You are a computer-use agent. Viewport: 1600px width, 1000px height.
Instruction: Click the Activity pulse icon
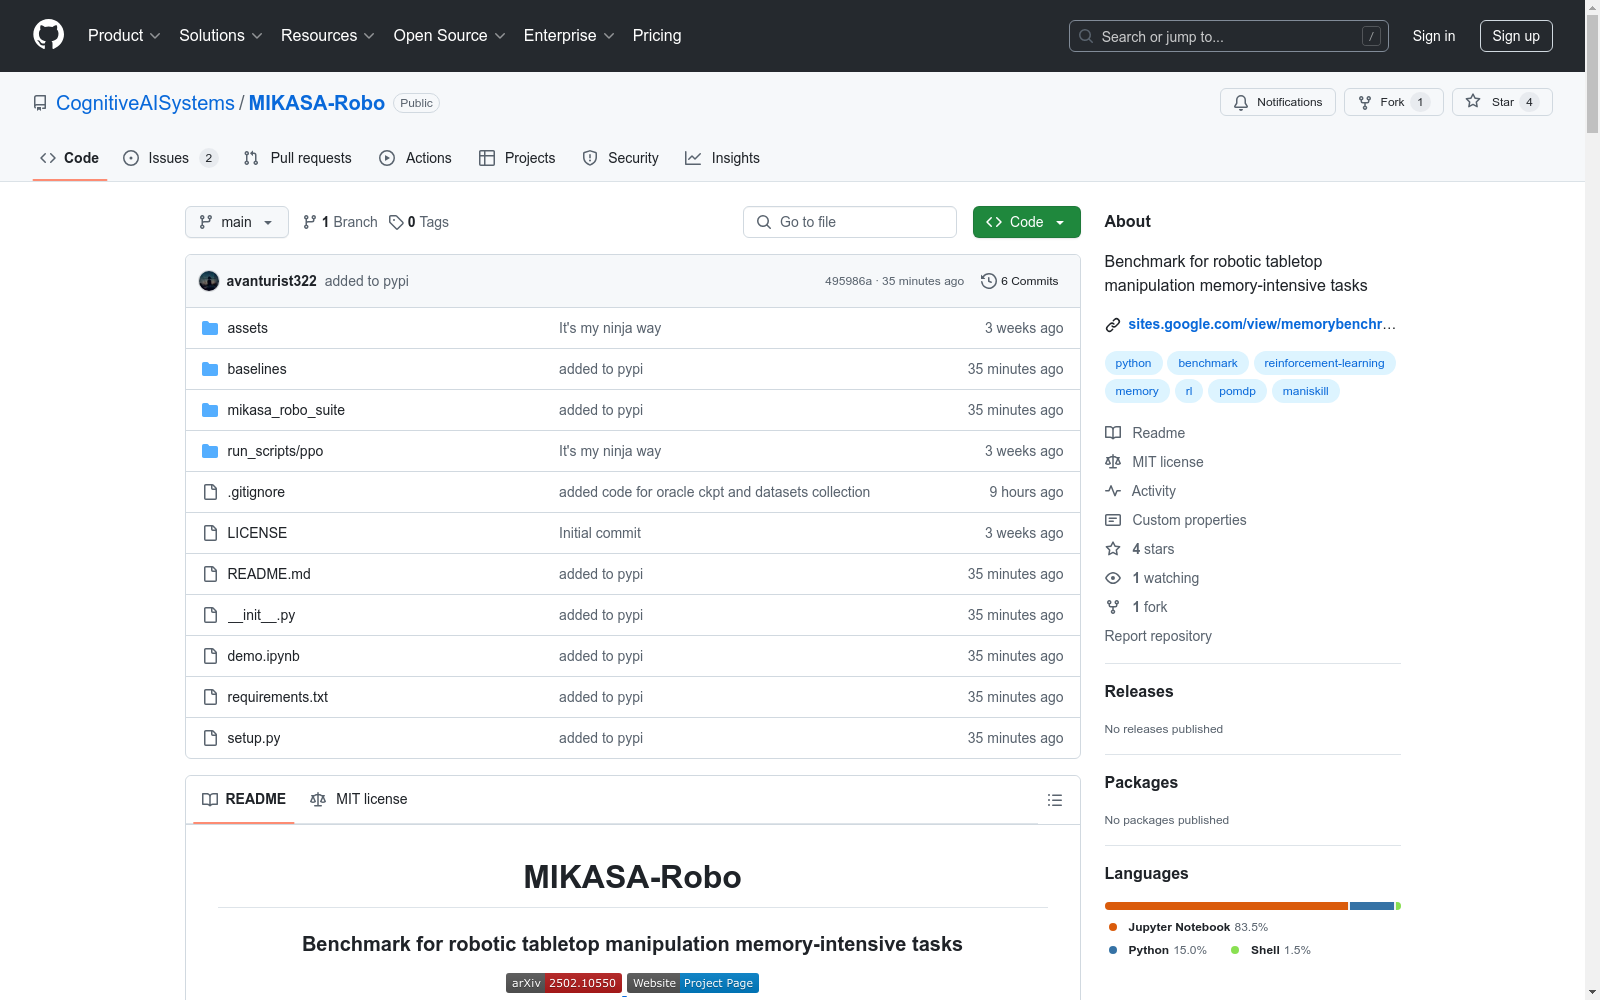click(1113, 491)
